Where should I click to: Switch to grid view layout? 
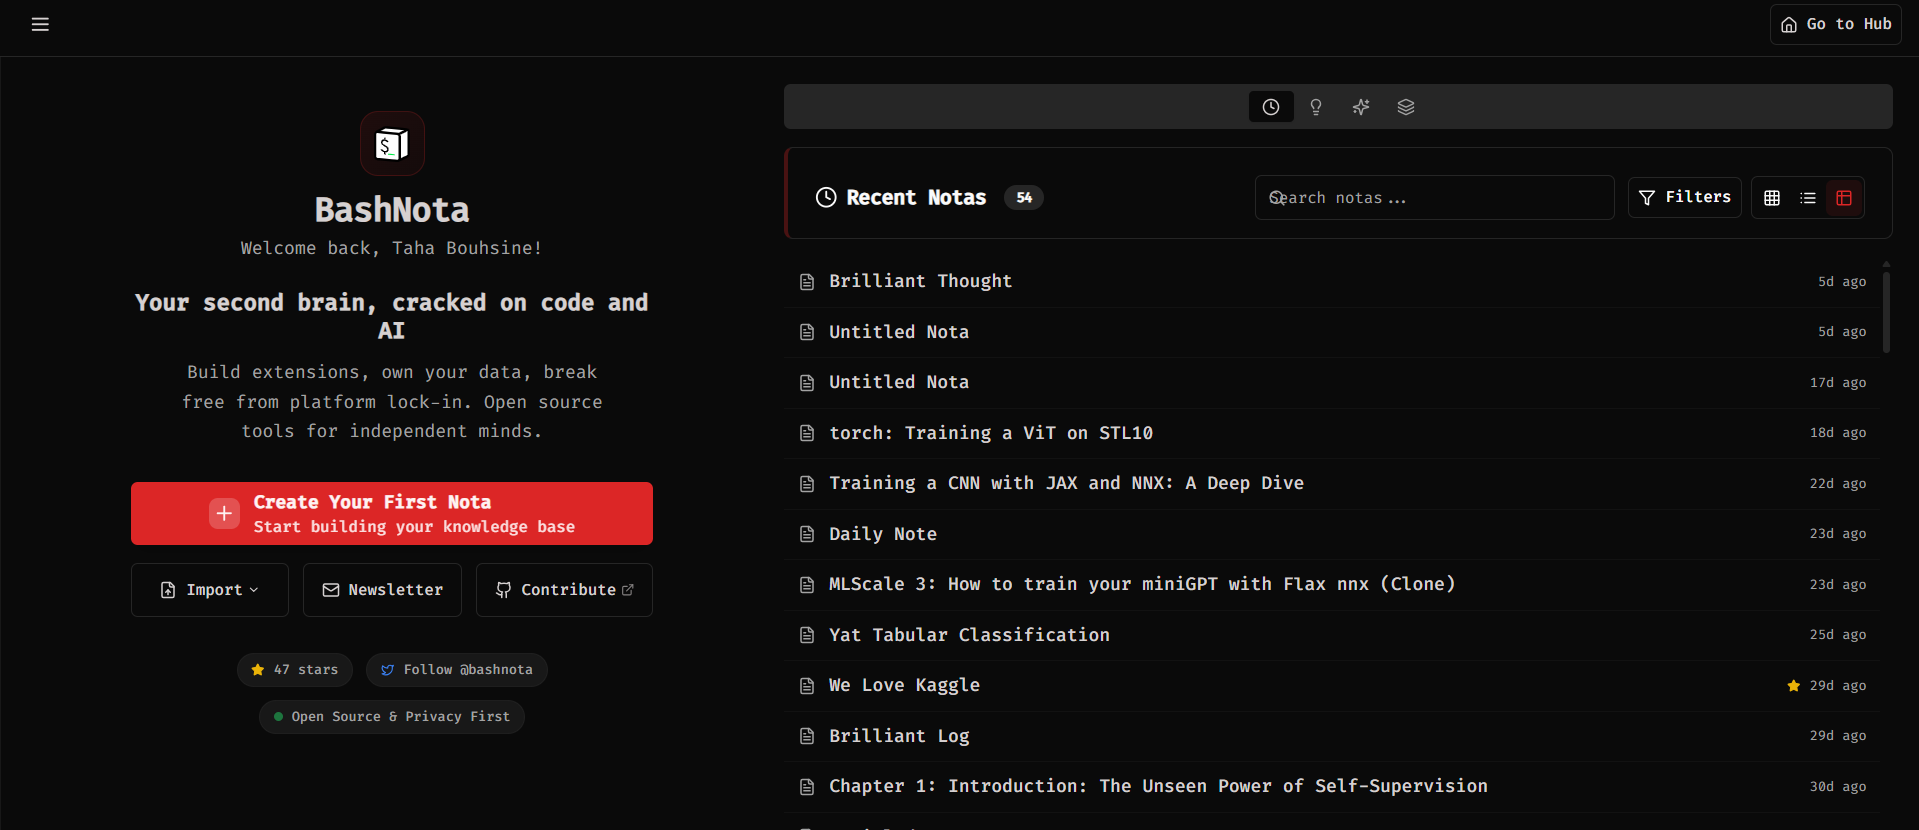click(1772, 198)
